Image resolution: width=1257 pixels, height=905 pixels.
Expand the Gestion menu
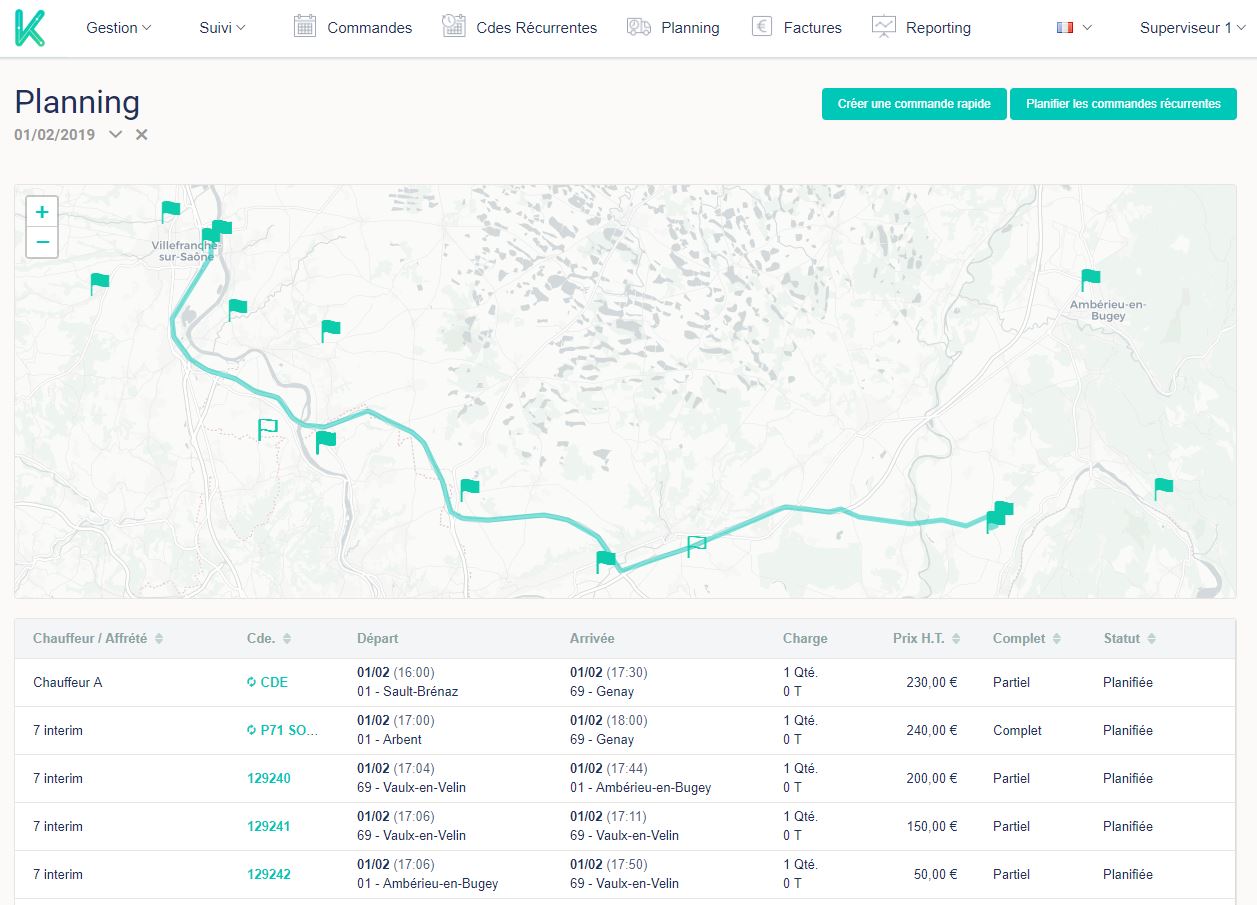pyautogui.click(x=119, y=28)
